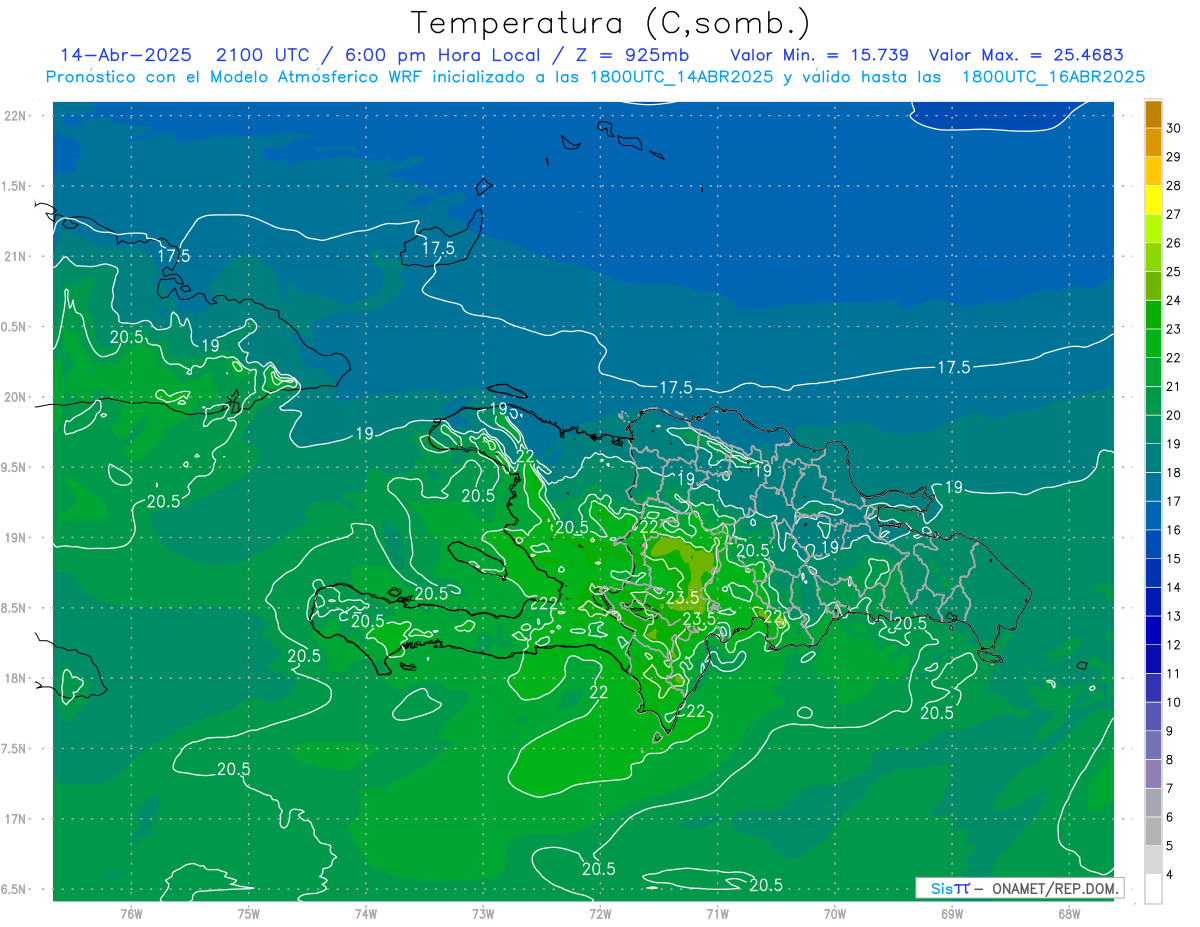
Task: Click the legend swatch between 8 and 9
Action: (1153, 745)
